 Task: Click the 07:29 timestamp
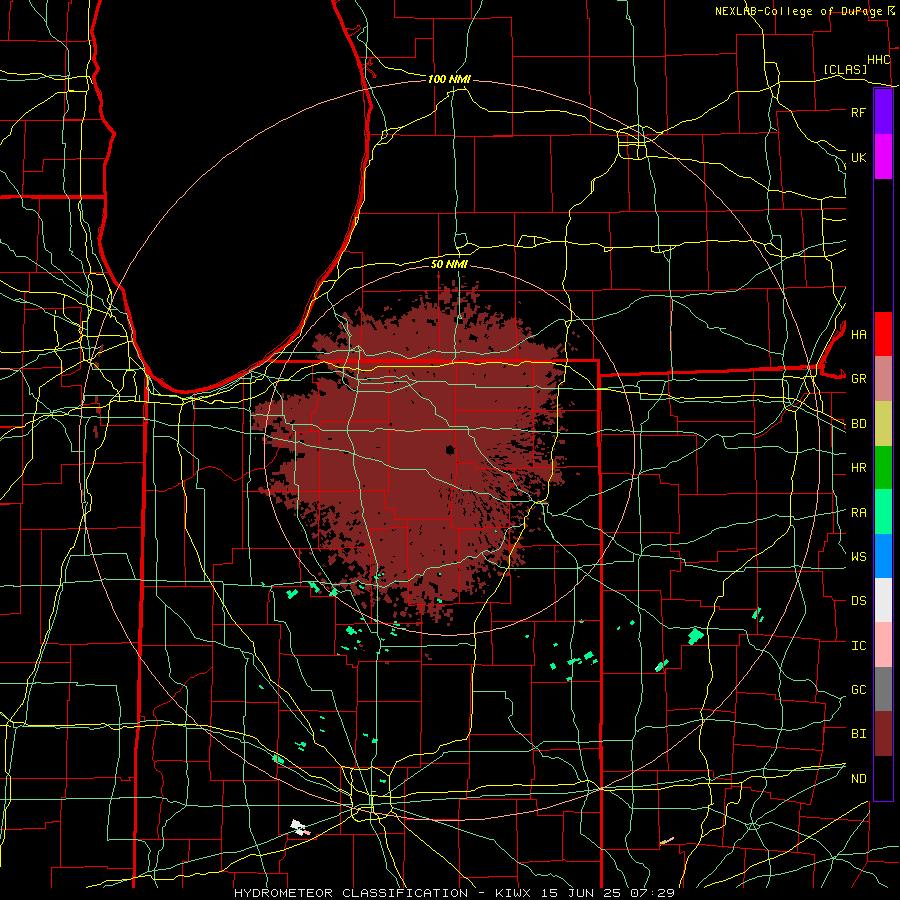(654, 893)
